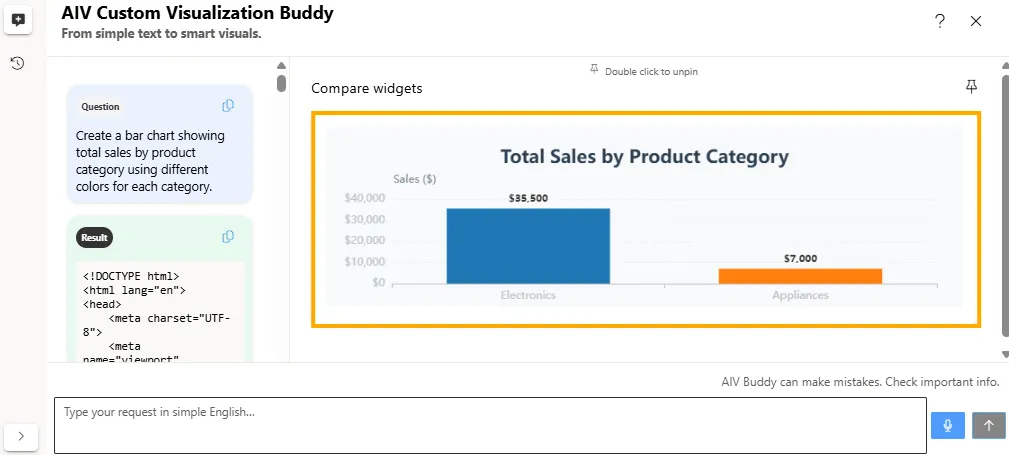Click the Result label badge
The image size is (1009, 455).
(94, 238)
